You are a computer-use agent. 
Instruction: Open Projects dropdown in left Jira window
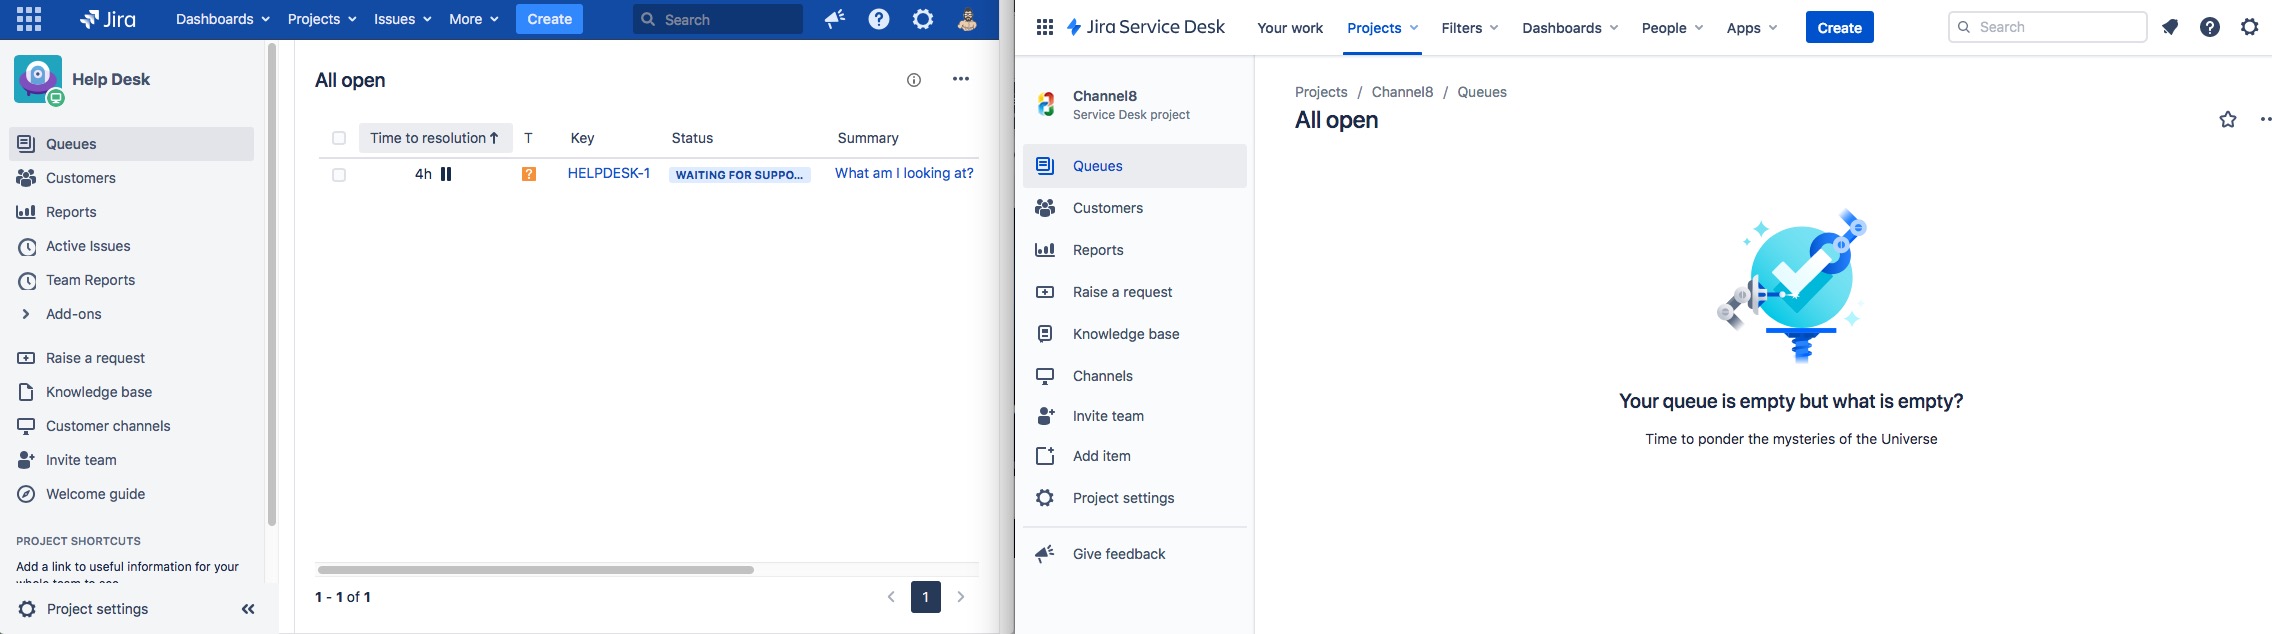pyautogui.click(x=322, y=19)
